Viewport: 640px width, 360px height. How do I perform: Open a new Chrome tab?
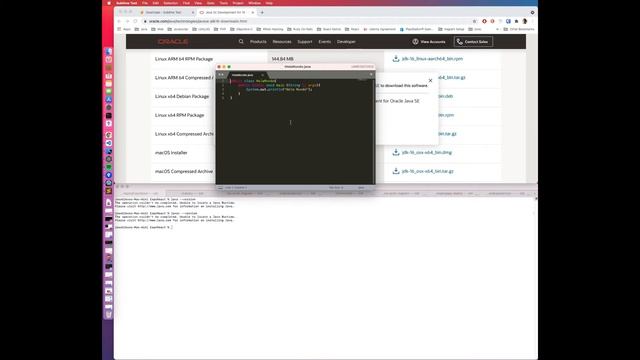262,12
